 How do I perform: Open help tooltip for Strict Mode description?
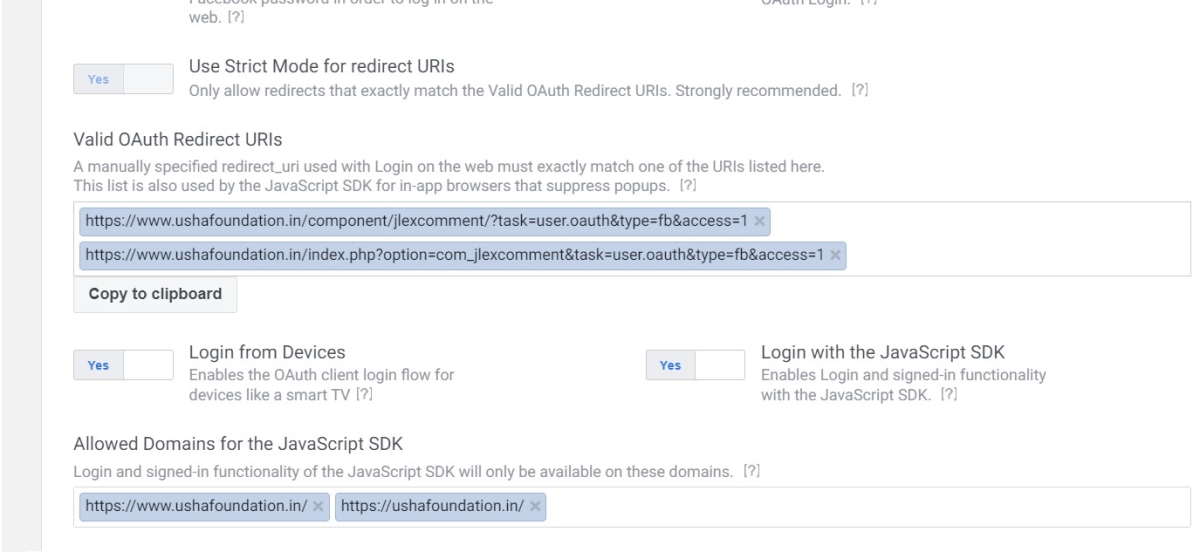pos(858,91)
